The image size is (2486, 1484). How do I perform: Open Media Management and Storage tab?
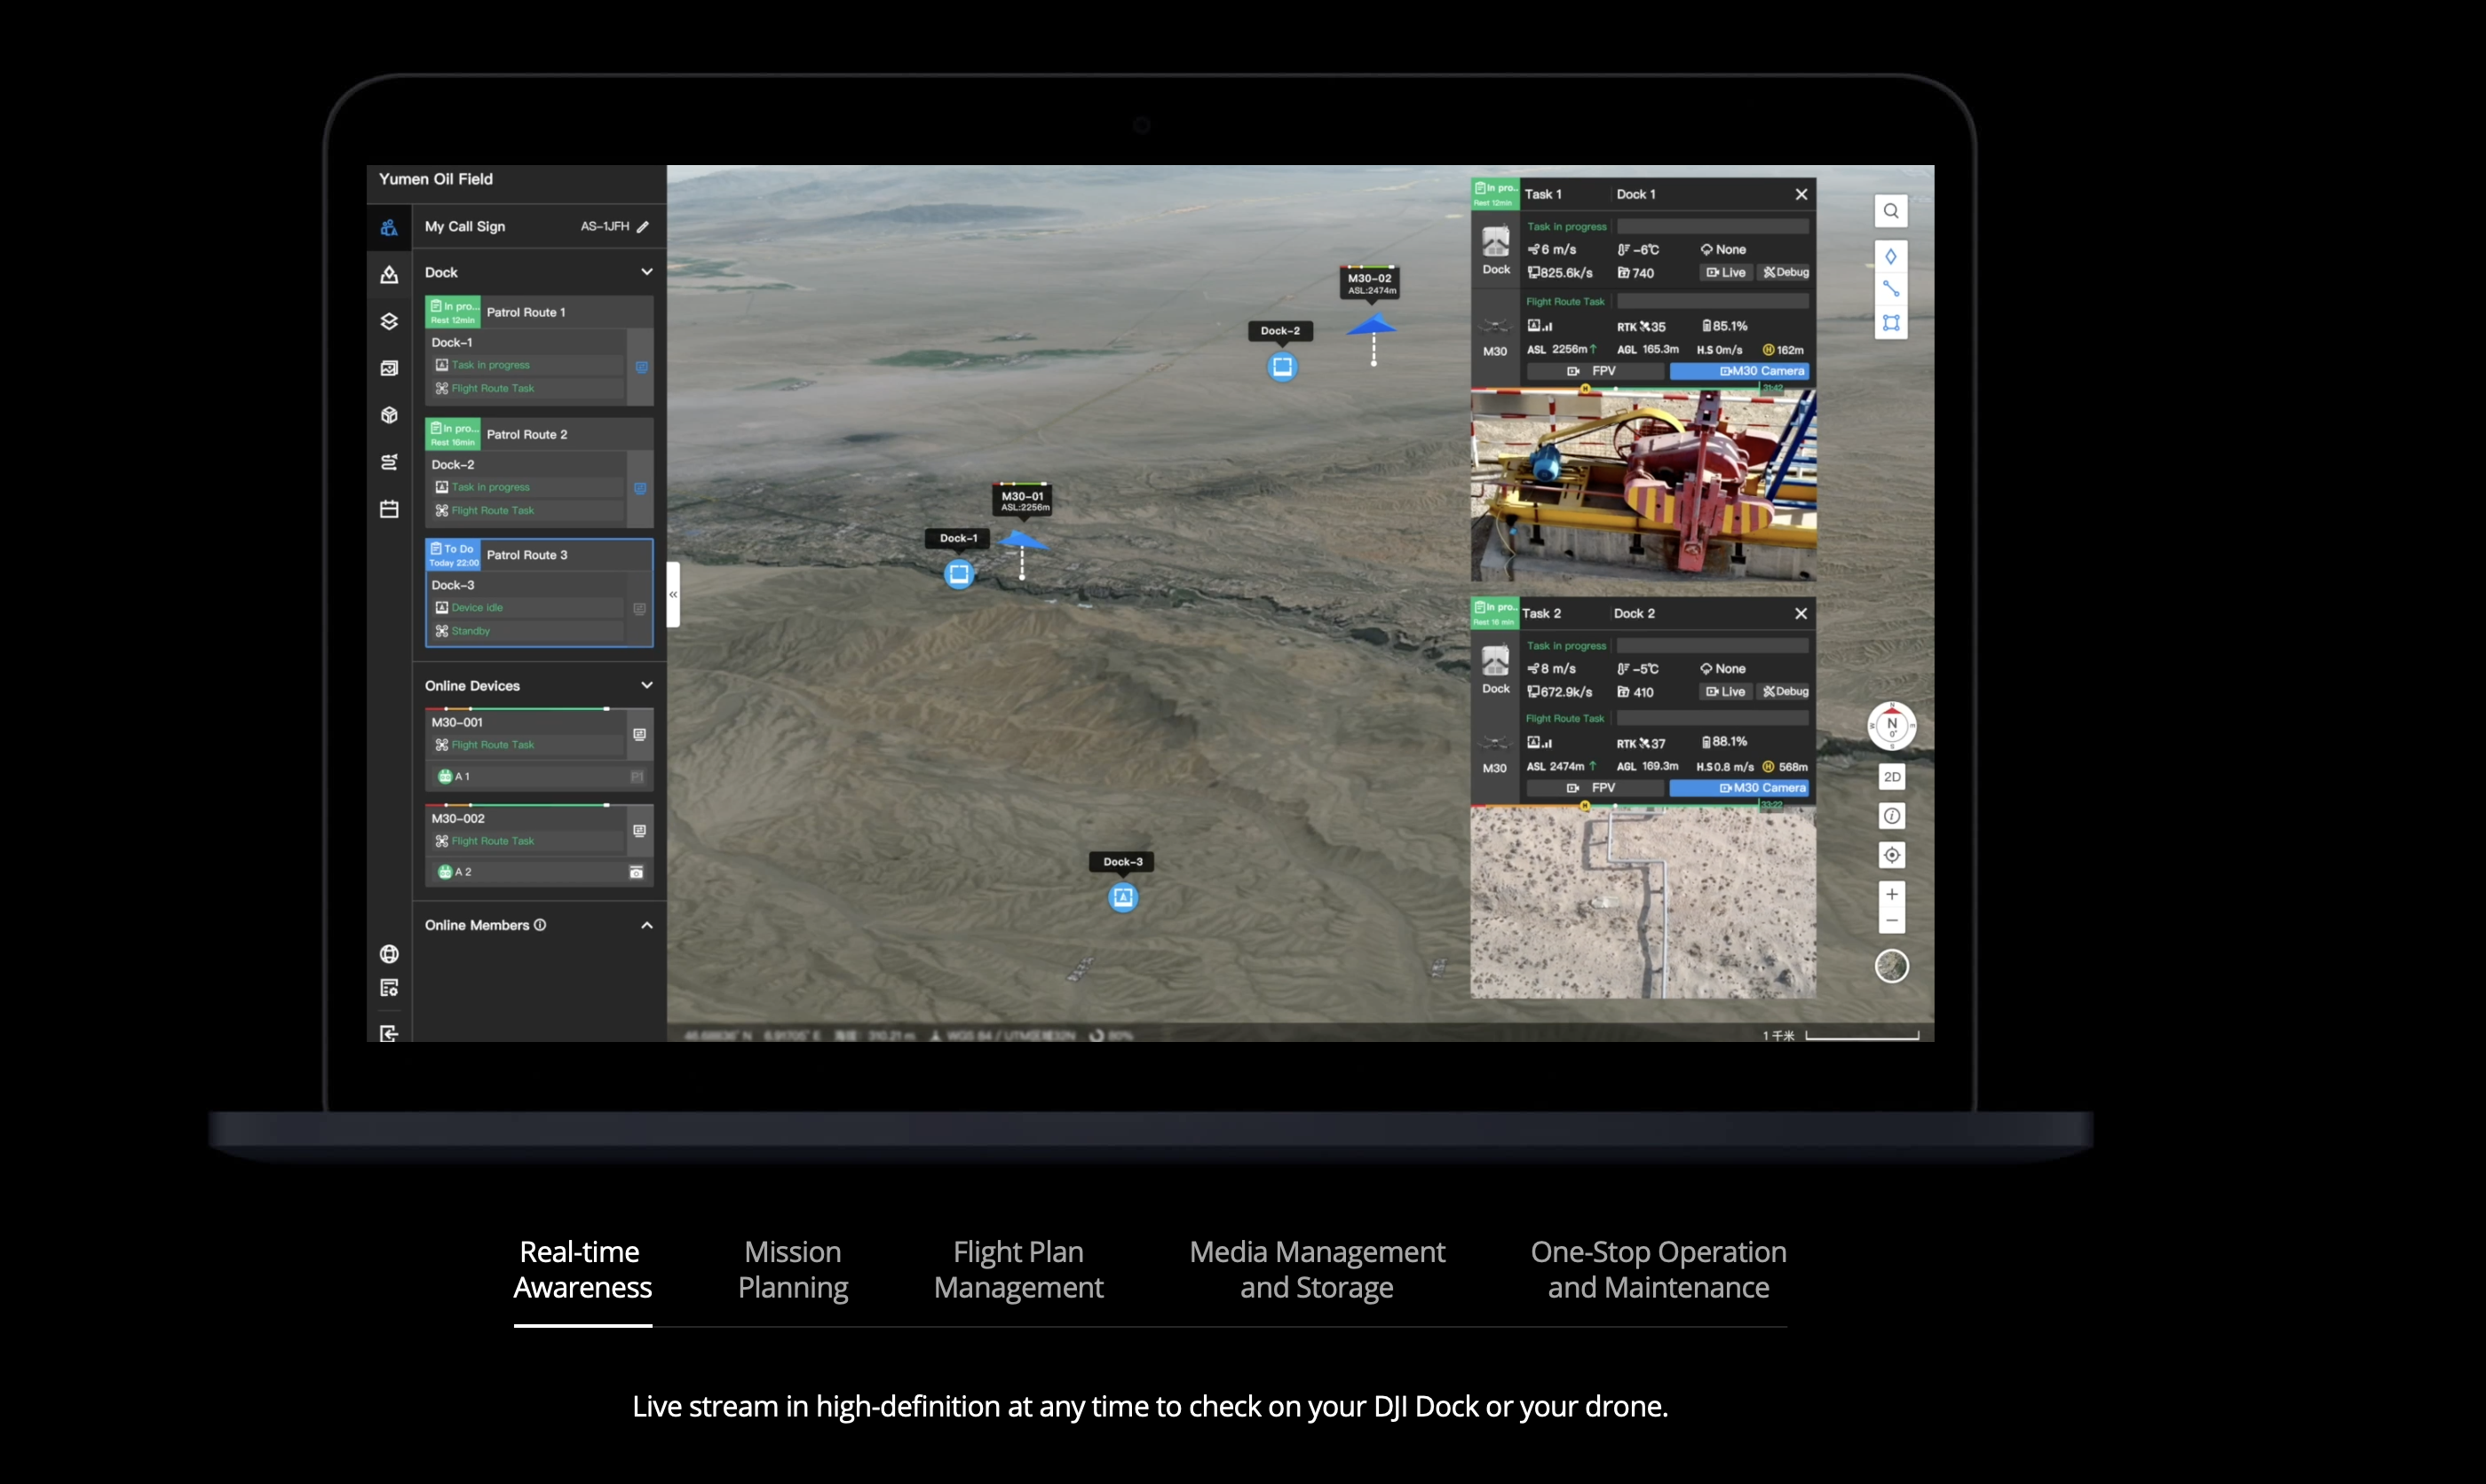[1316, 1269]
